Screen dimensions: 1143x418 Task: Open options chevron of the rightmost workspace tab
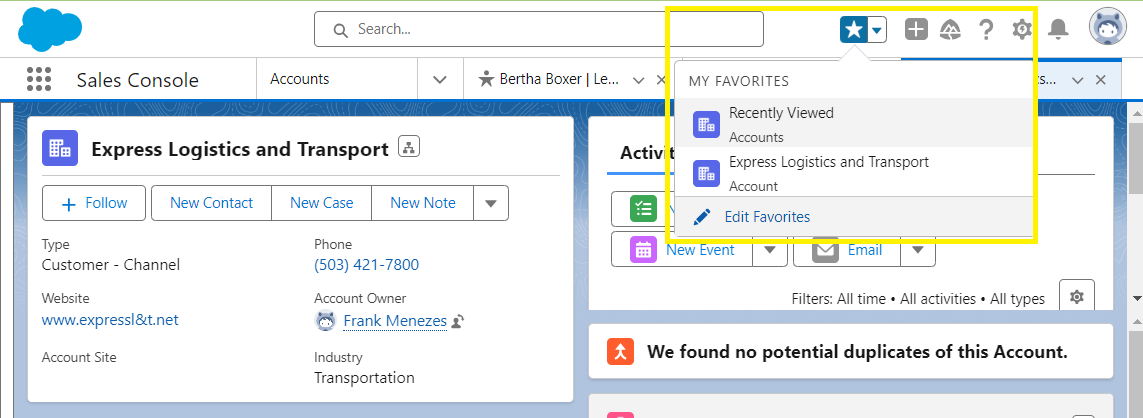tap(1079, 80)
